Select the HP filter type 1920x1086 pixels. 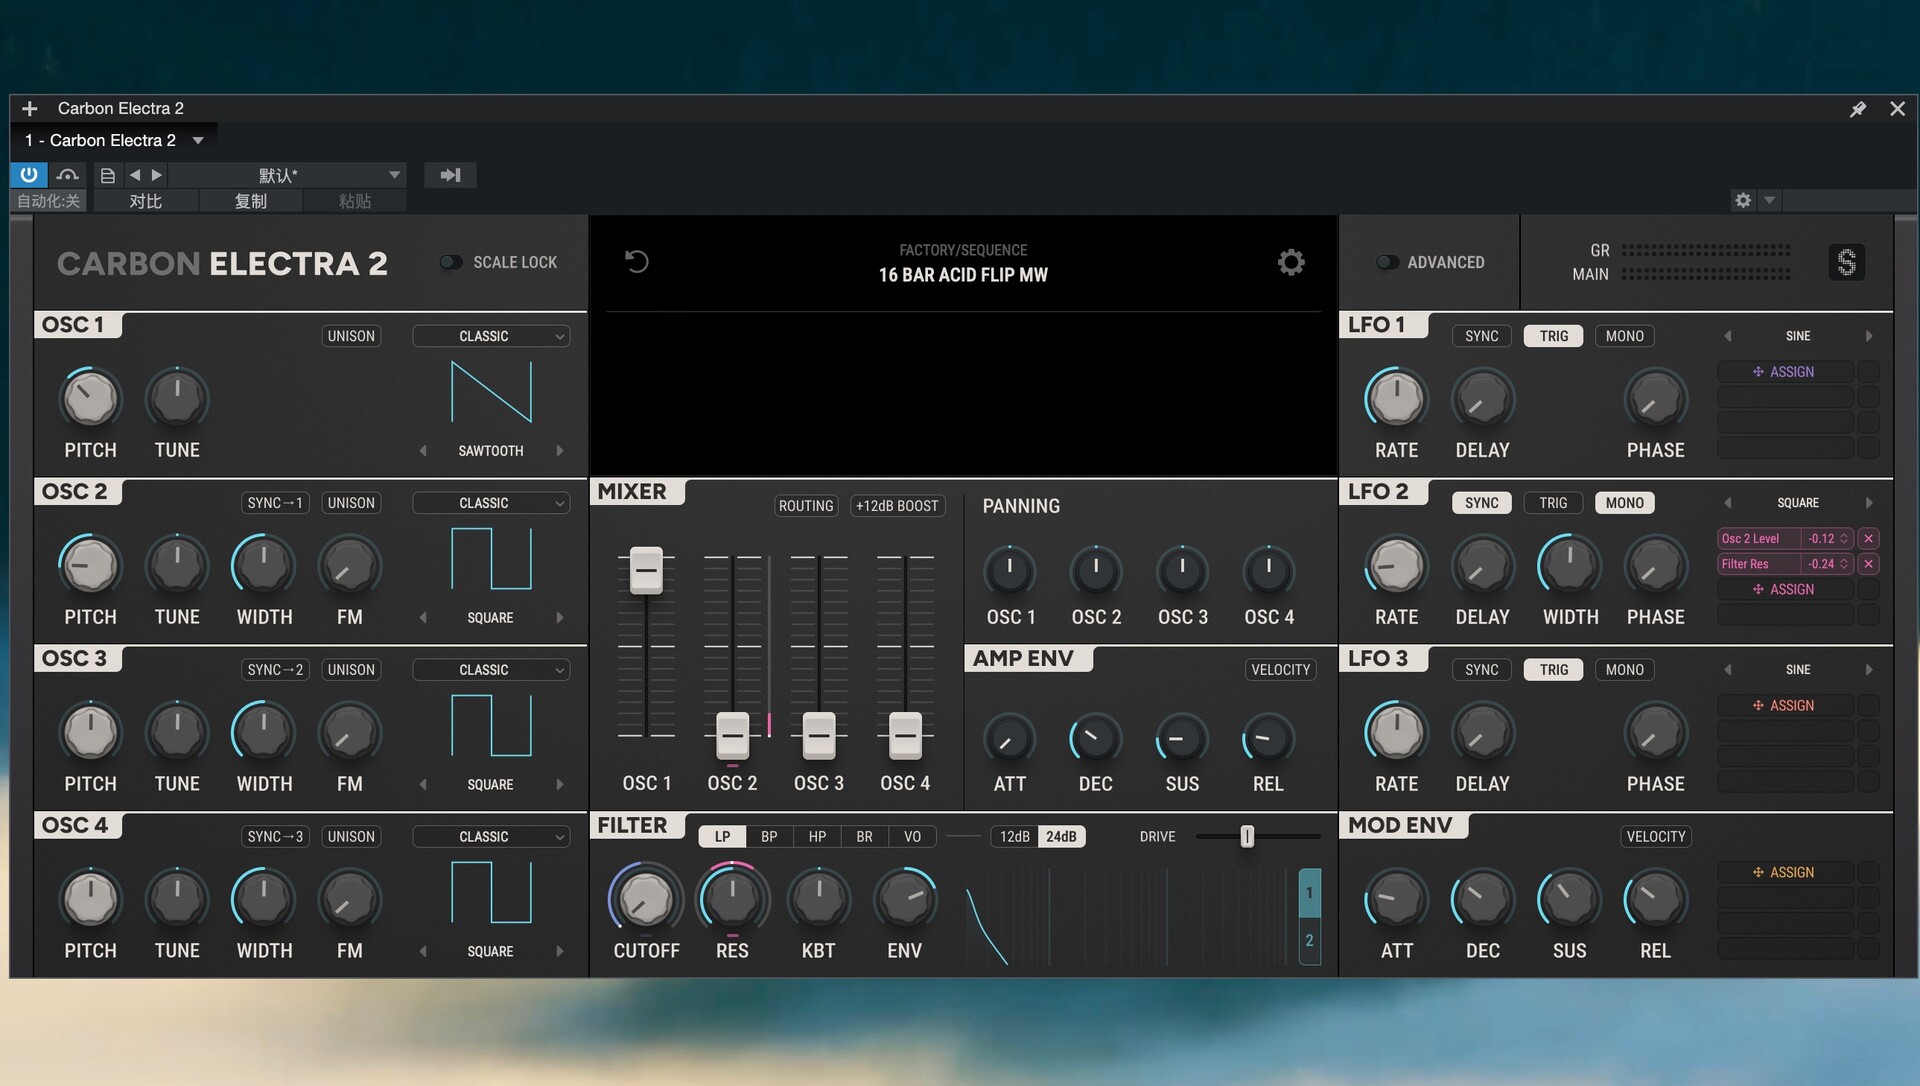click(817, 837)
